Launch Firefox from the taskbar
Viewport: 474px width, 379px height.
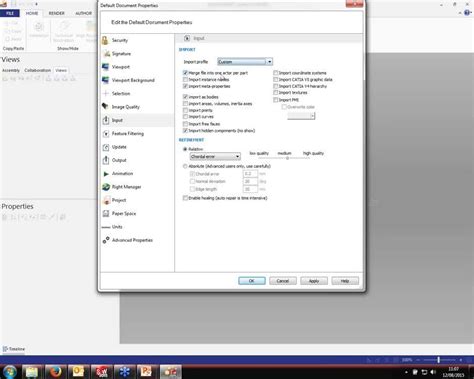[x=55, y=372]
